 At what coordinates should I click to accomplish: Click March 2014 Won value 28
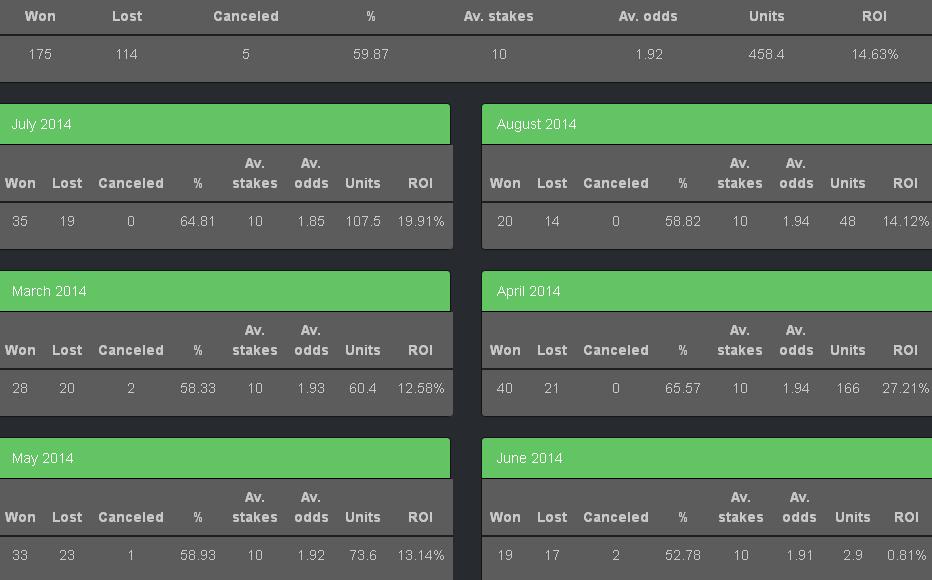click(20, 389)
